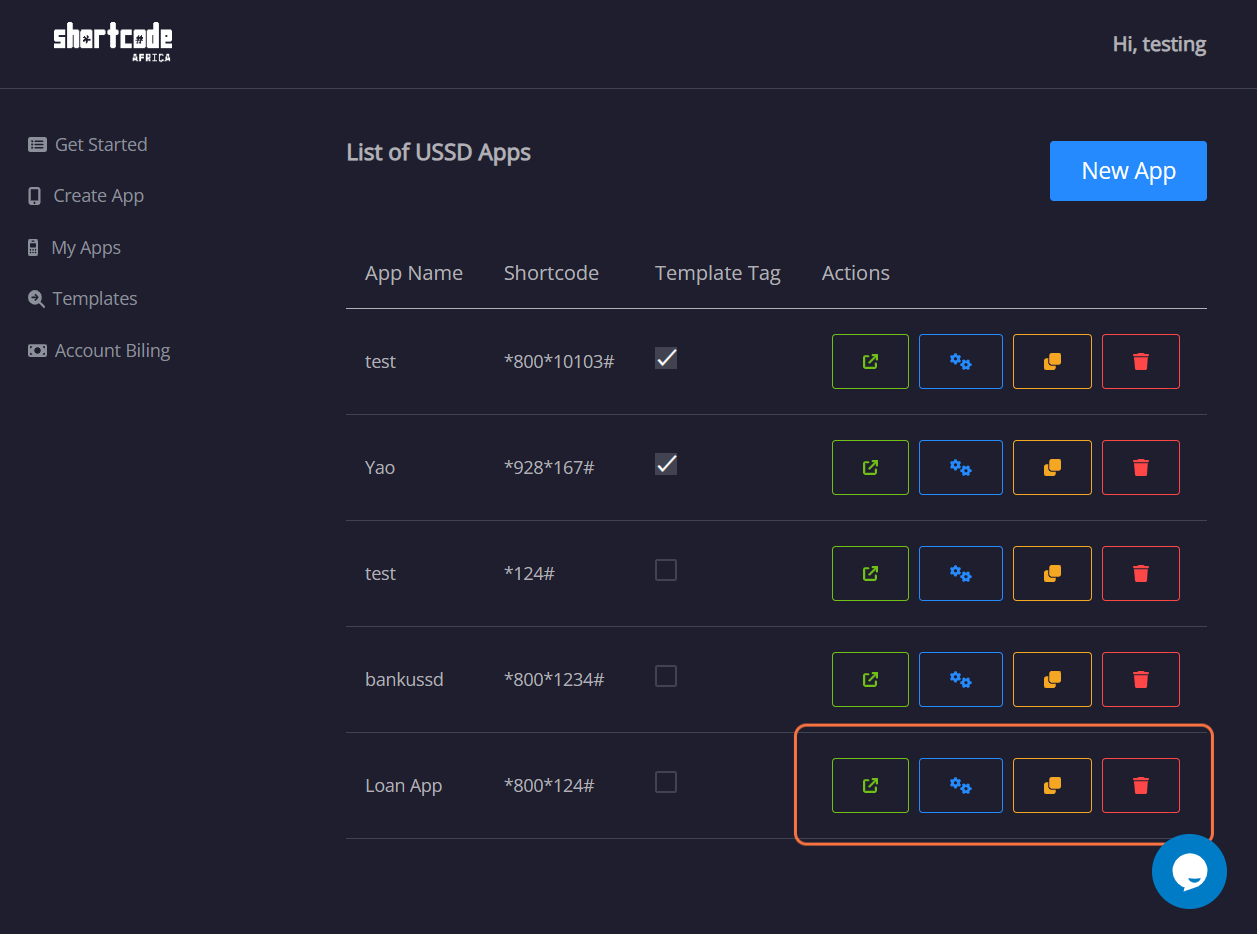Delete the Yao app with trash icon

pos(1141,467)
